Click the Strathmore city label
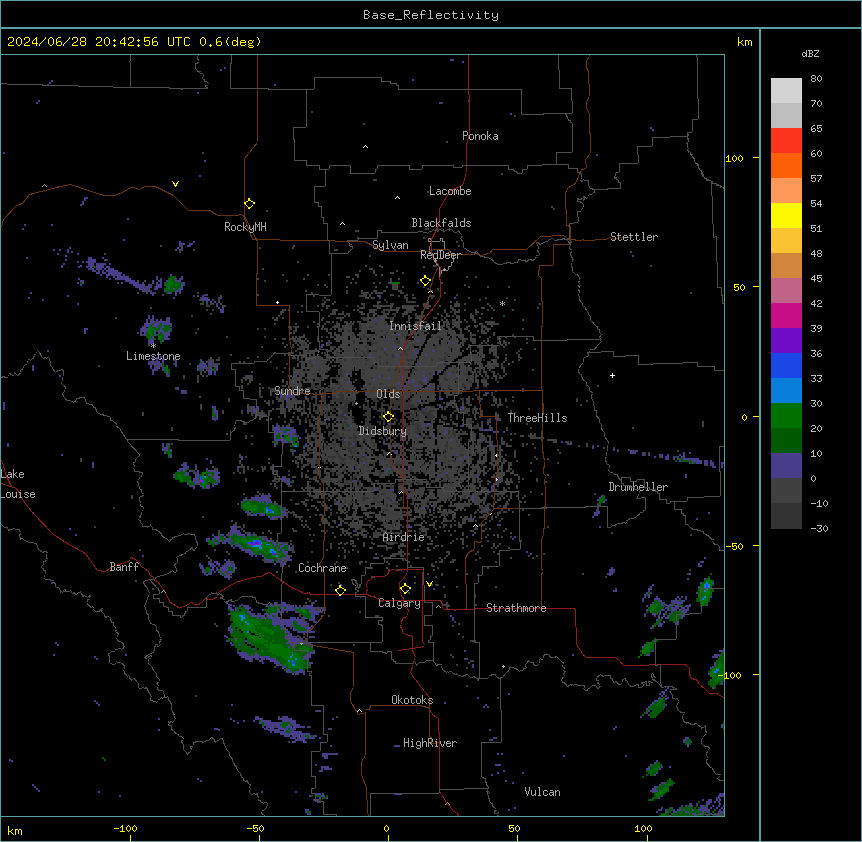This screenshot has height=842, width=862. pos(516,608)
